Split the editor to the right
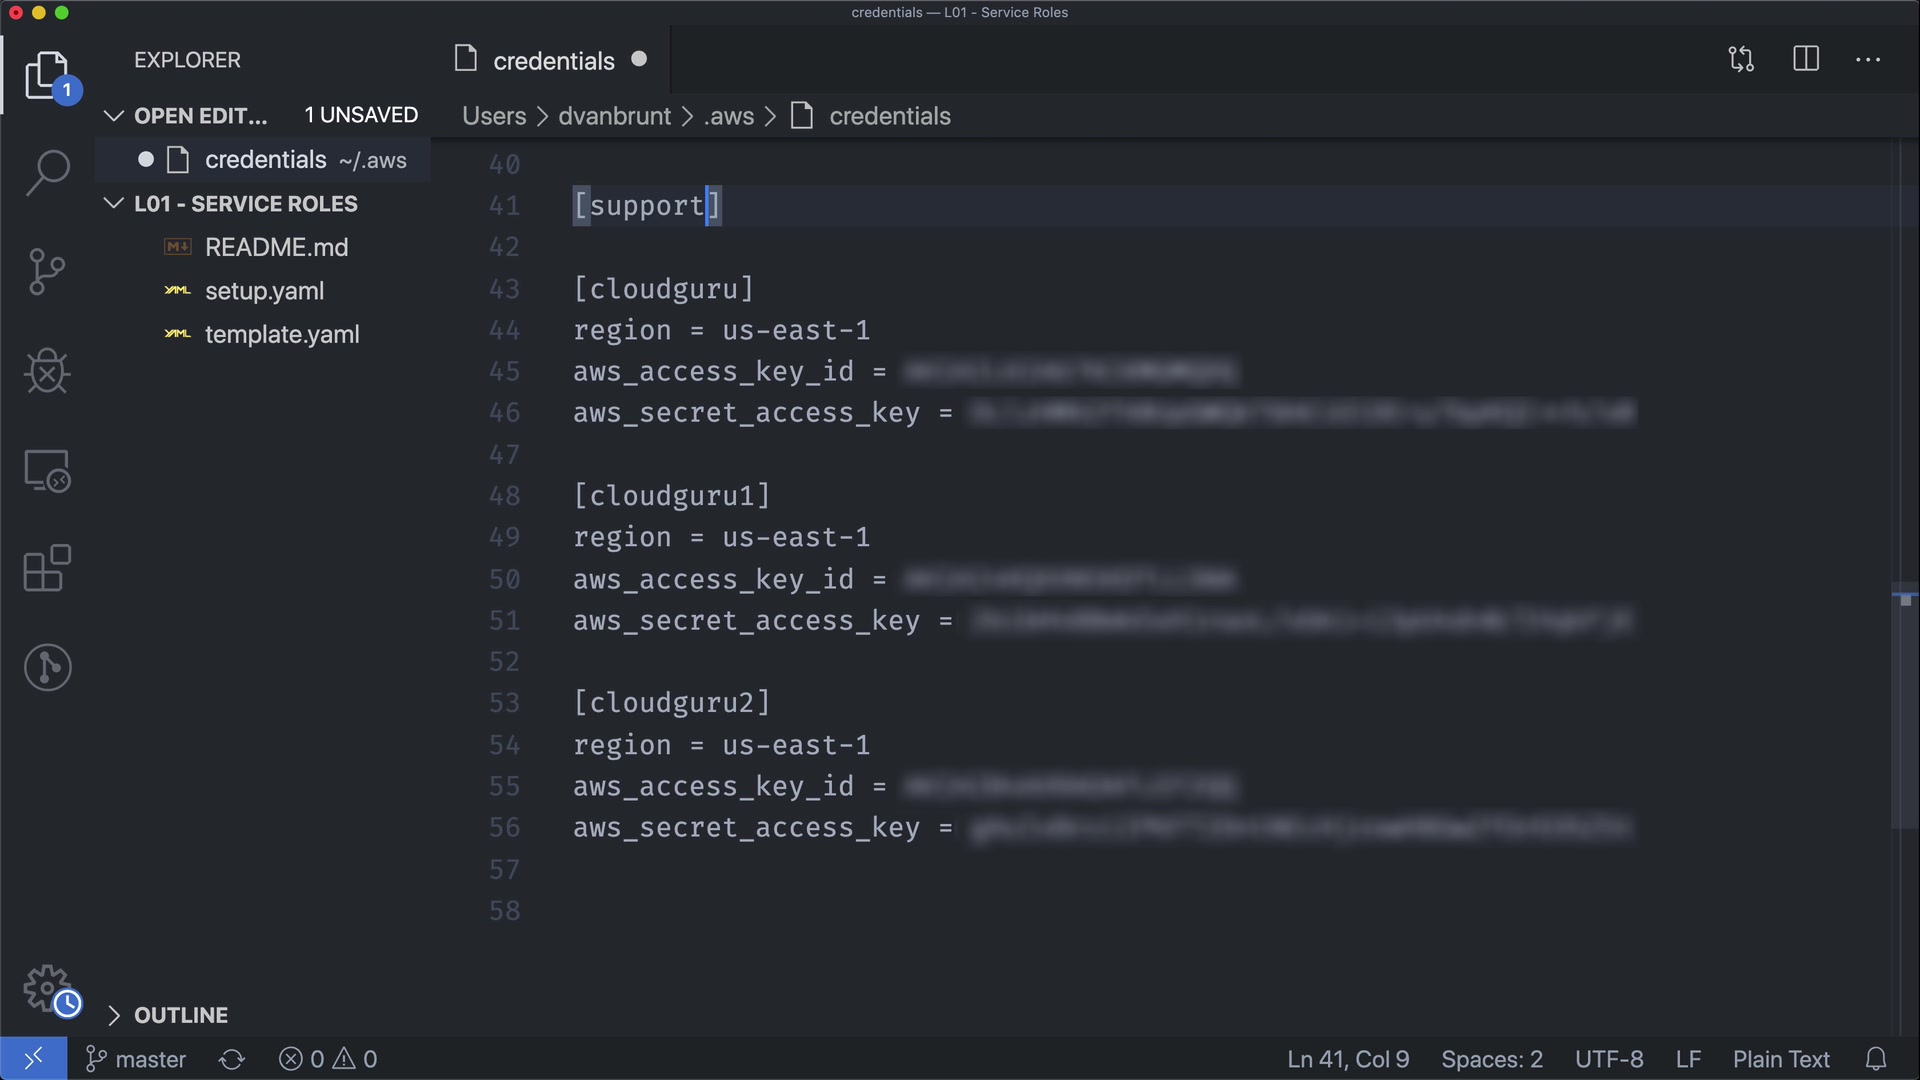The width and height of the screenshot is (1920, 1080). pos(1806,59)
